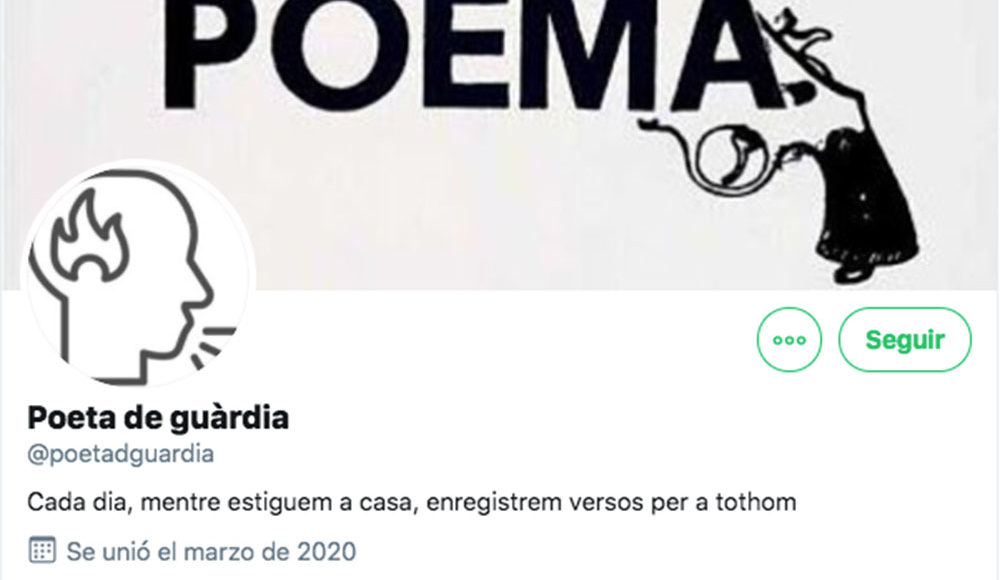Open the POEMA header banner image
The image size is (1000, 580).
tap(500, 145)
